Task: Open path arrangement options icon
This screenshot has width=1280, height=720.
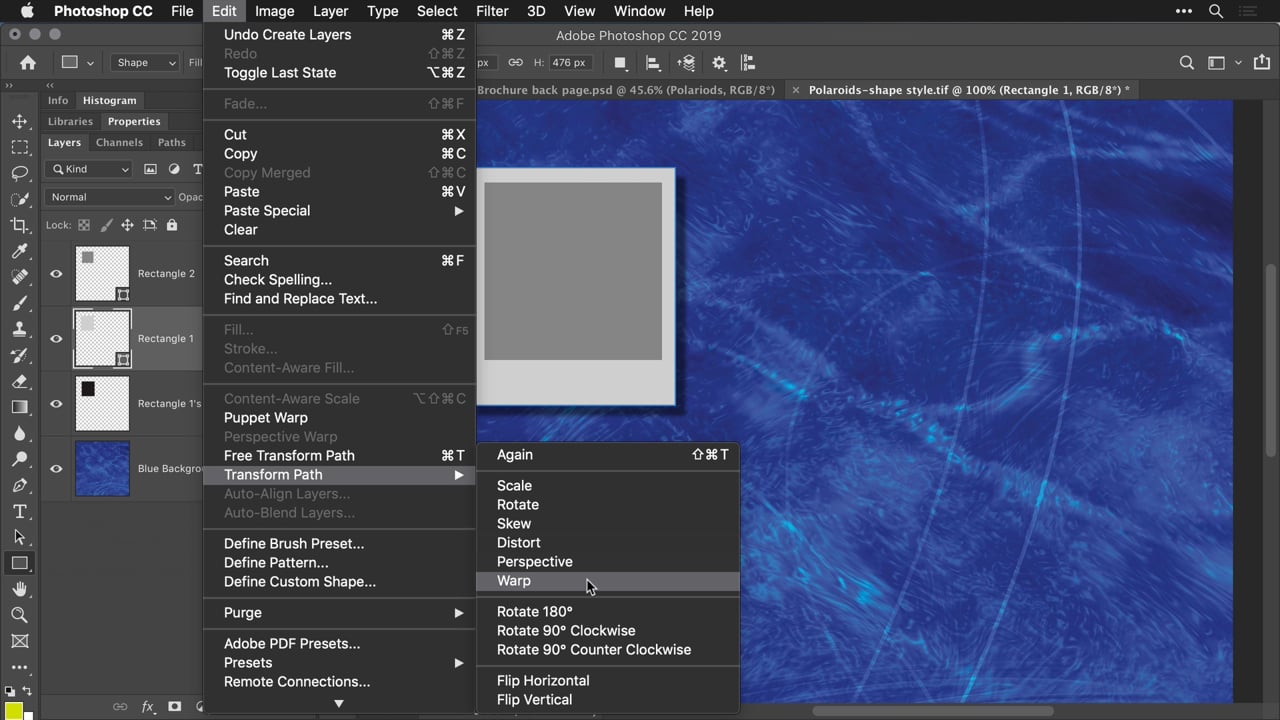Action: (686, 62)
